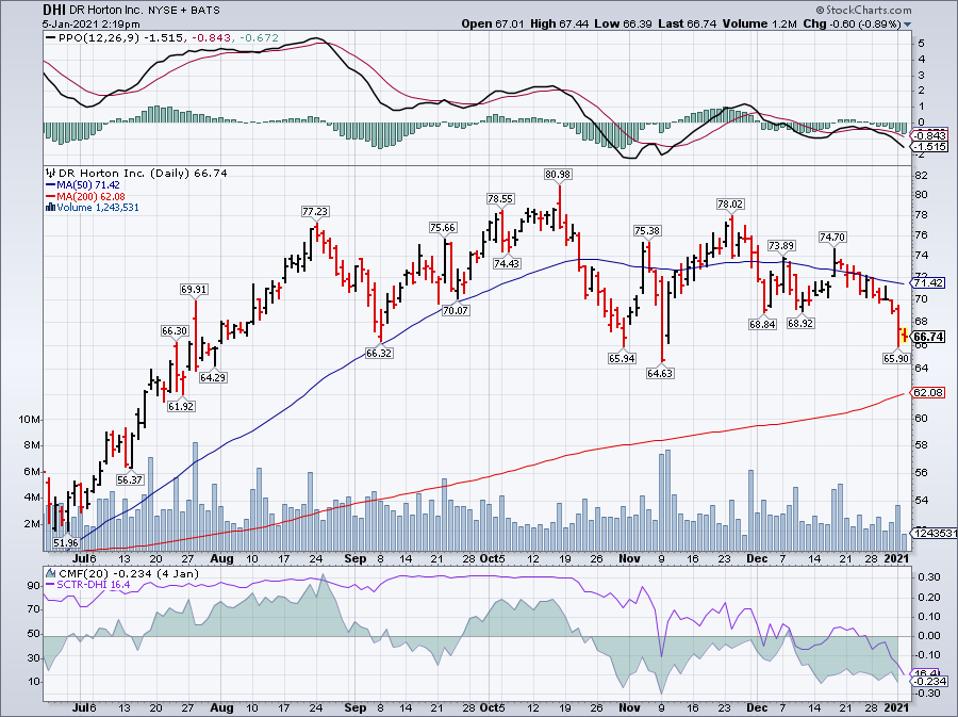Click the 74.70 price marker
Screen dimensions: 958x717
tap(832, 237)
